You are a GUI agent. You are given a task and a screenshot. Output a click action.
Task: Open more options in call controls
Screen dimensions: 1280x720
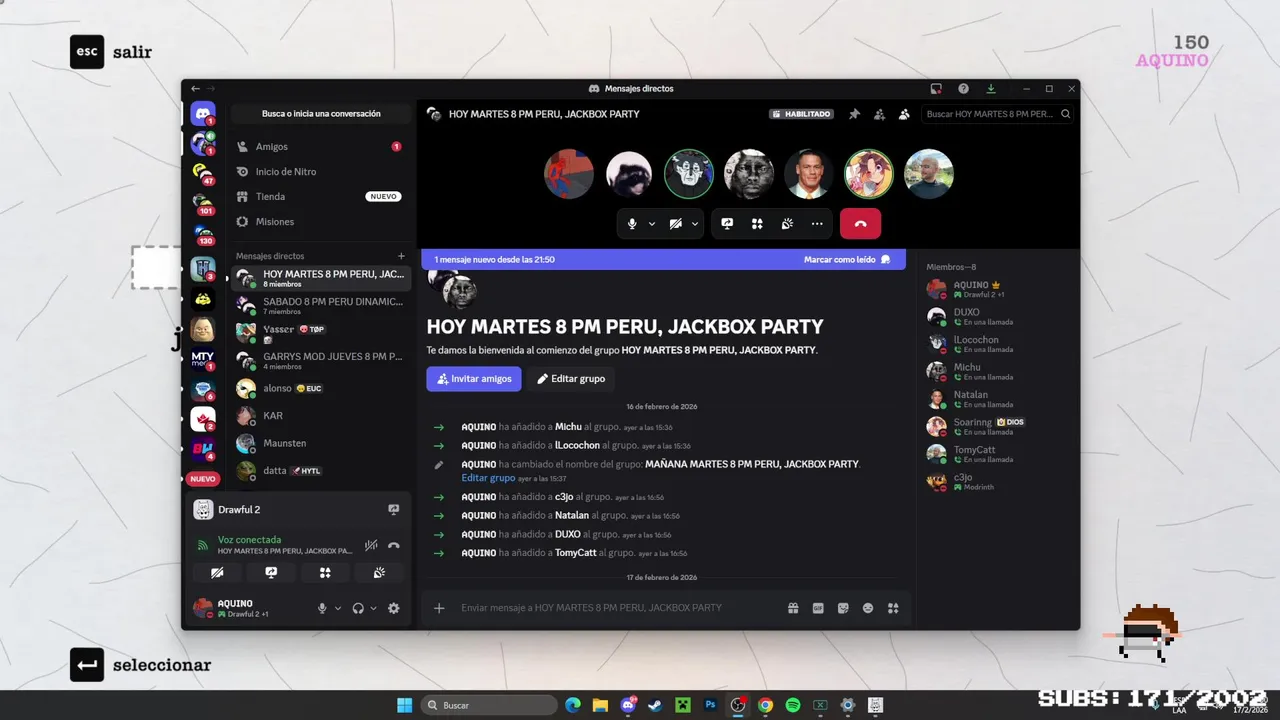pyautogui.click(x=817, y=224)
